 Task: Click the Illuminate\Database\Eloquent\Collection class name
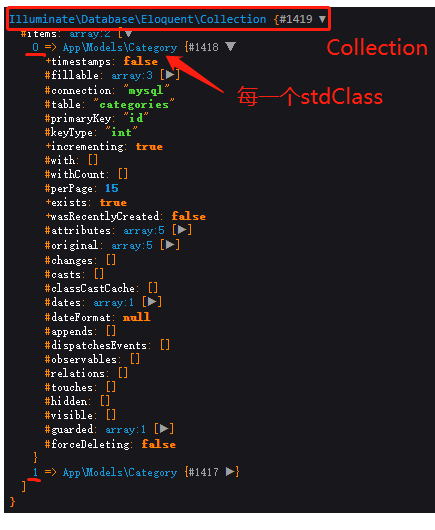(138, 19)
